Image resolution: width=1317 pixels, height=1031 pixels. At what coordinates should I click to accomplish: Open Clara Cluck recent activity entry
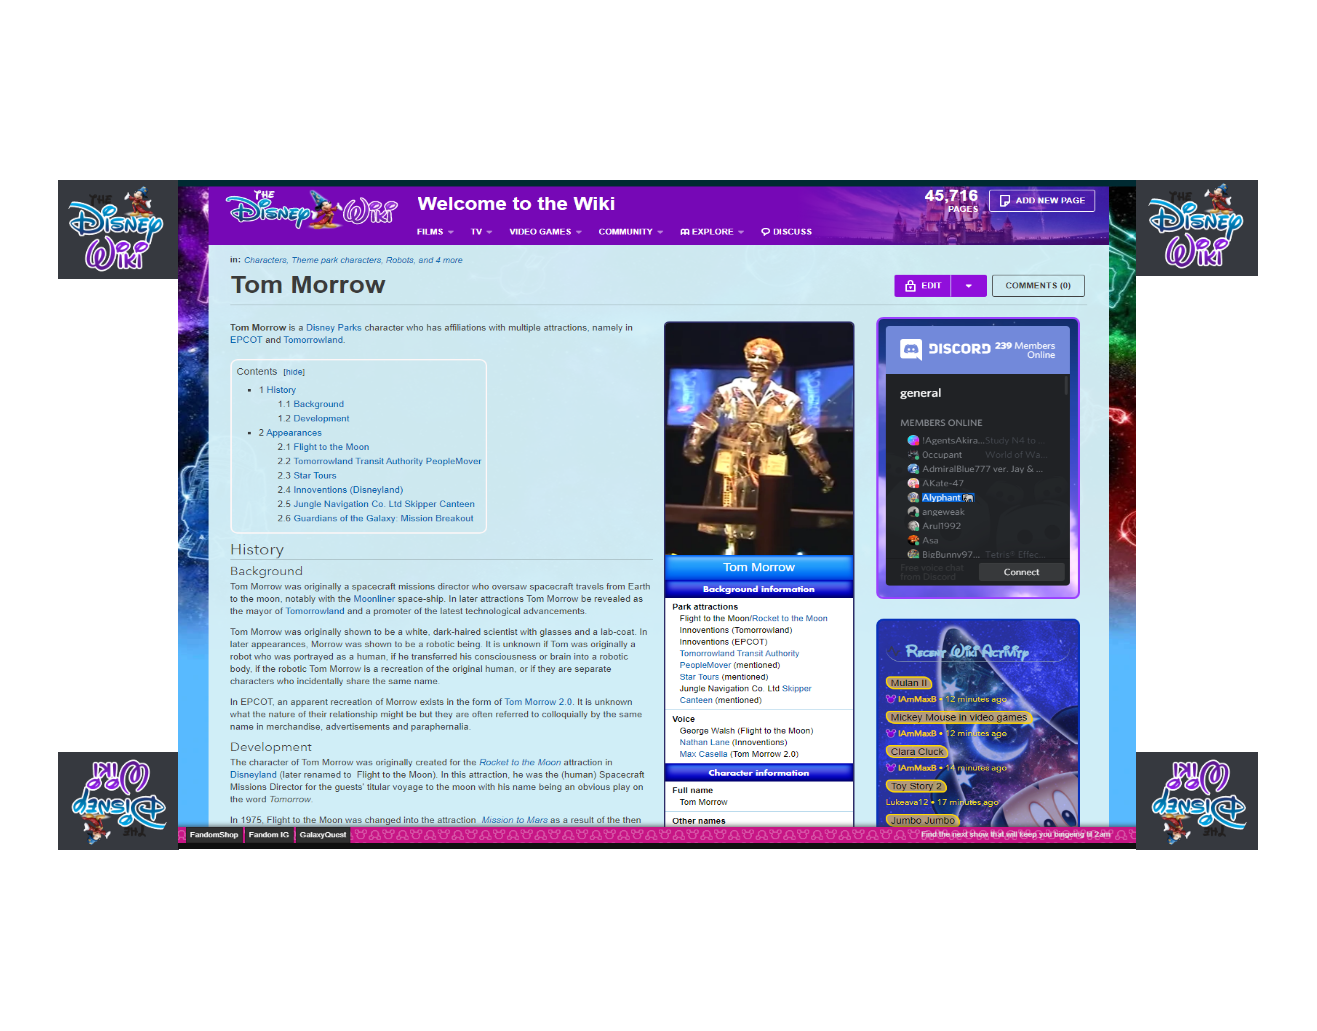[x=916, y=752]
